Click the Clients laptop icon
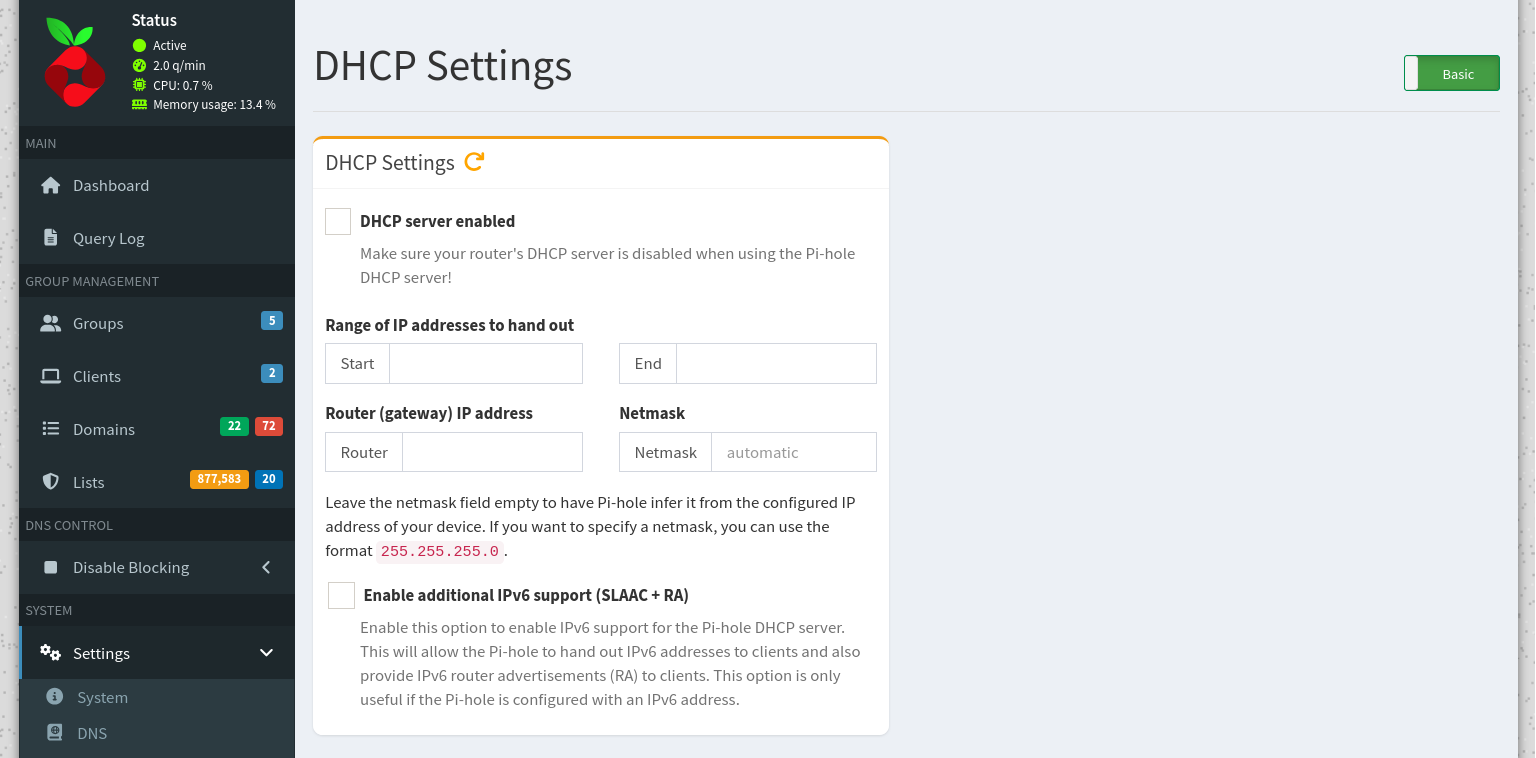 point(50,377)
